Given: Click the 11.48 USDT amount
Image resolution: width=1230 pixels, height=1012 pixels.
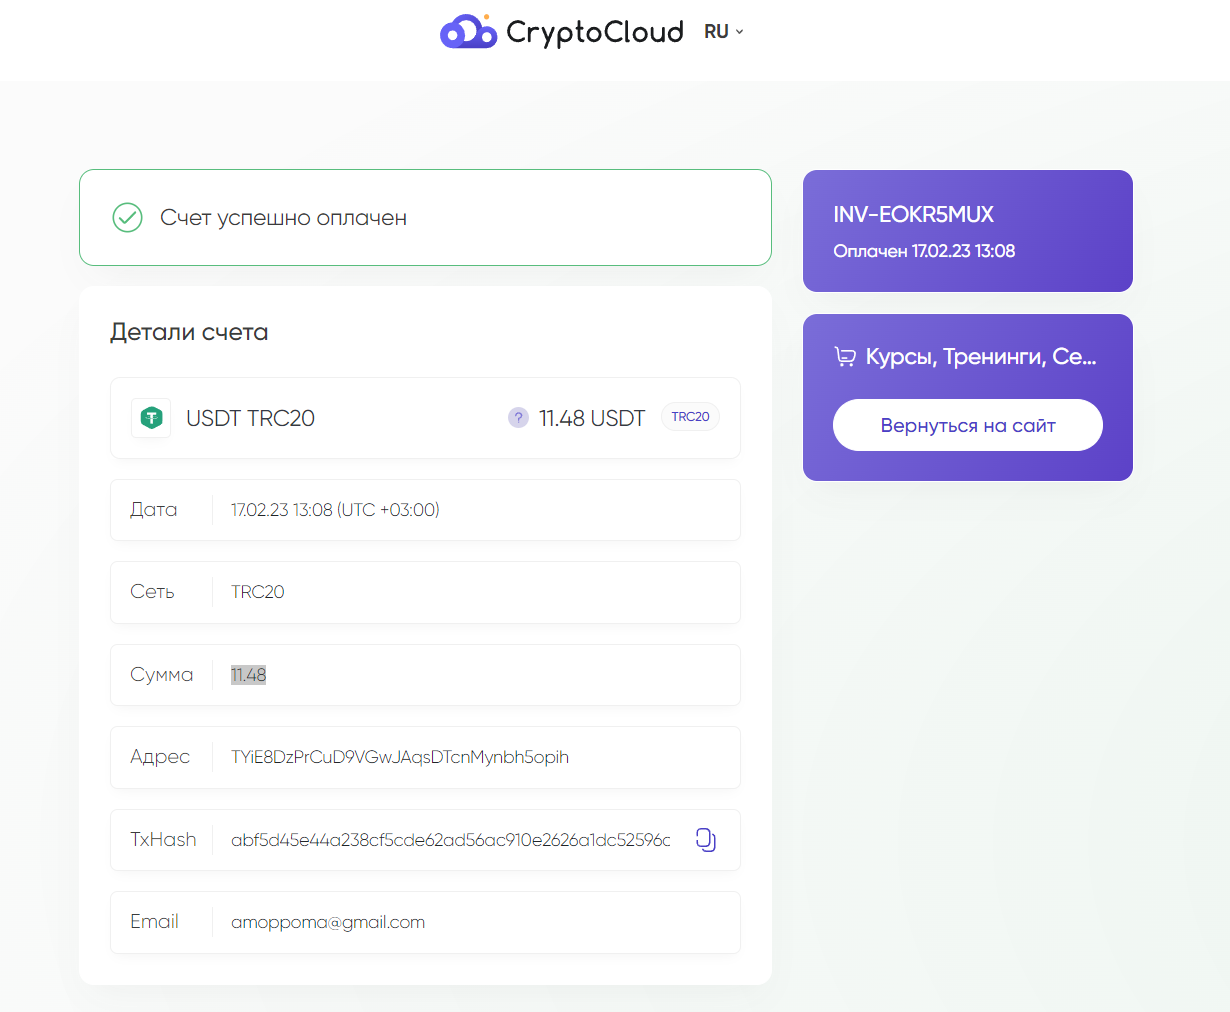Looking at the screenshot, I should click(592, 418).
